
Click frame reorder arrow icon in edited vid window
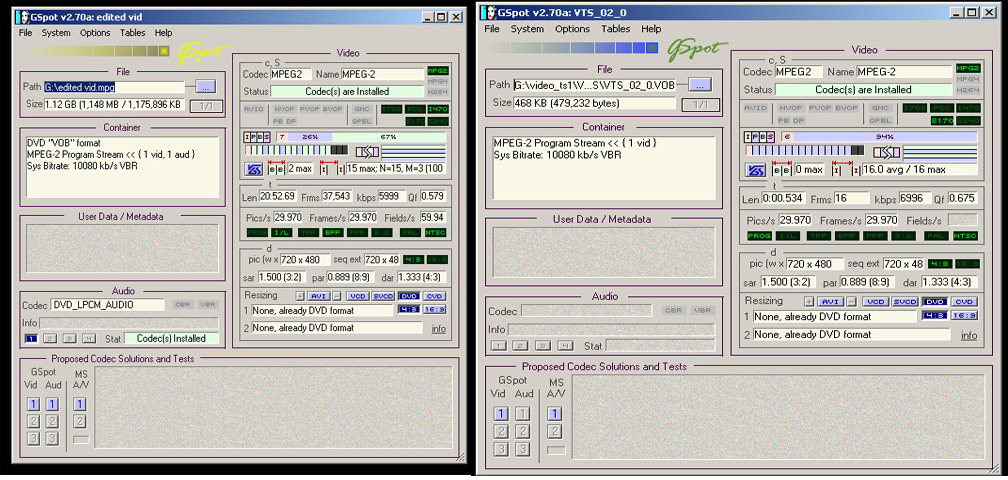[368, 152]
